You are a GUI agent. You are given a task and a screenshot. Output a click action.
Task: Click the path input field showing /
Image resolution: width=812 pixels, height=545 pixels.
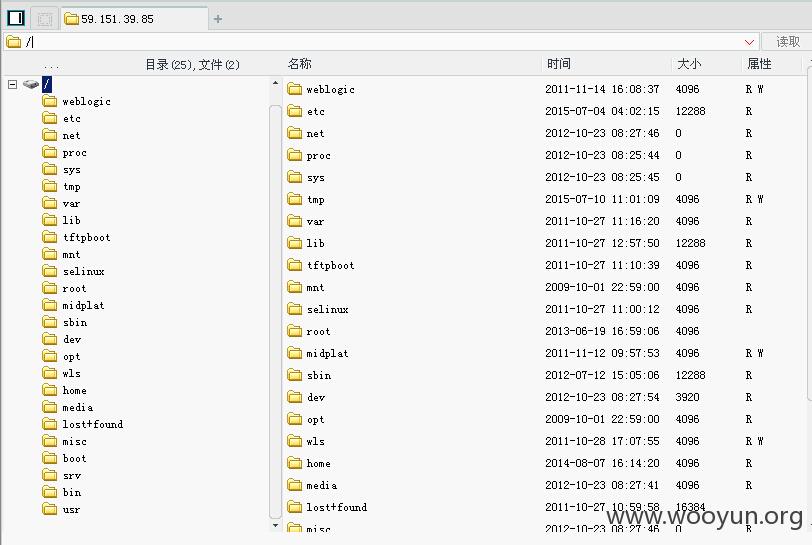coord(382,42)
